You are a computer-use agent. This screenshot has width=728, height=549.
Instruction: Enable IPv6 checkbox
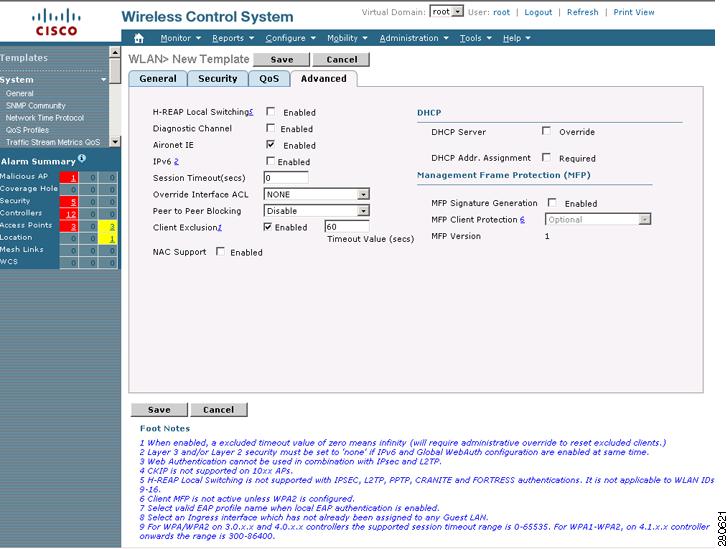(271, 161)
